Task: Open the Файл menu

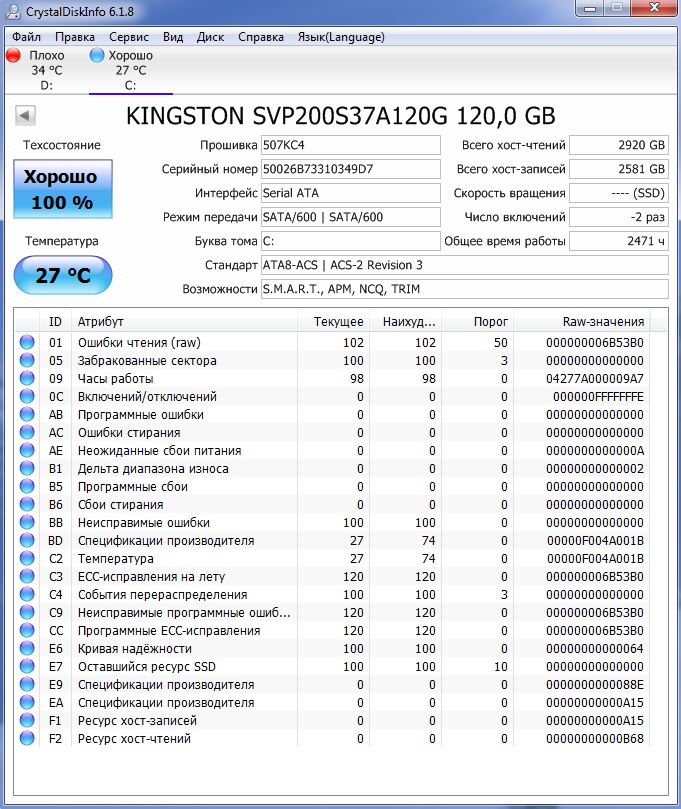Action: click(x=26, y=37)
